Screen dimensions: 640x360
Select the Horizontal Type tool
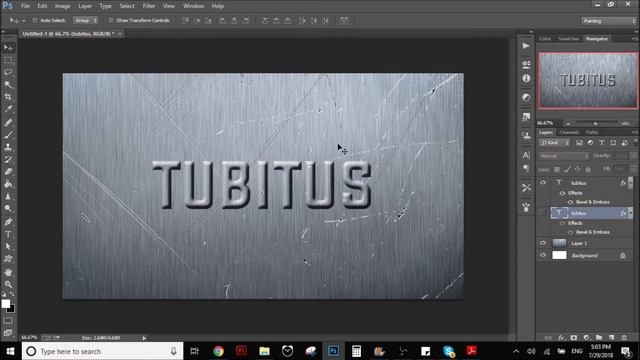[x=8, y=234]
